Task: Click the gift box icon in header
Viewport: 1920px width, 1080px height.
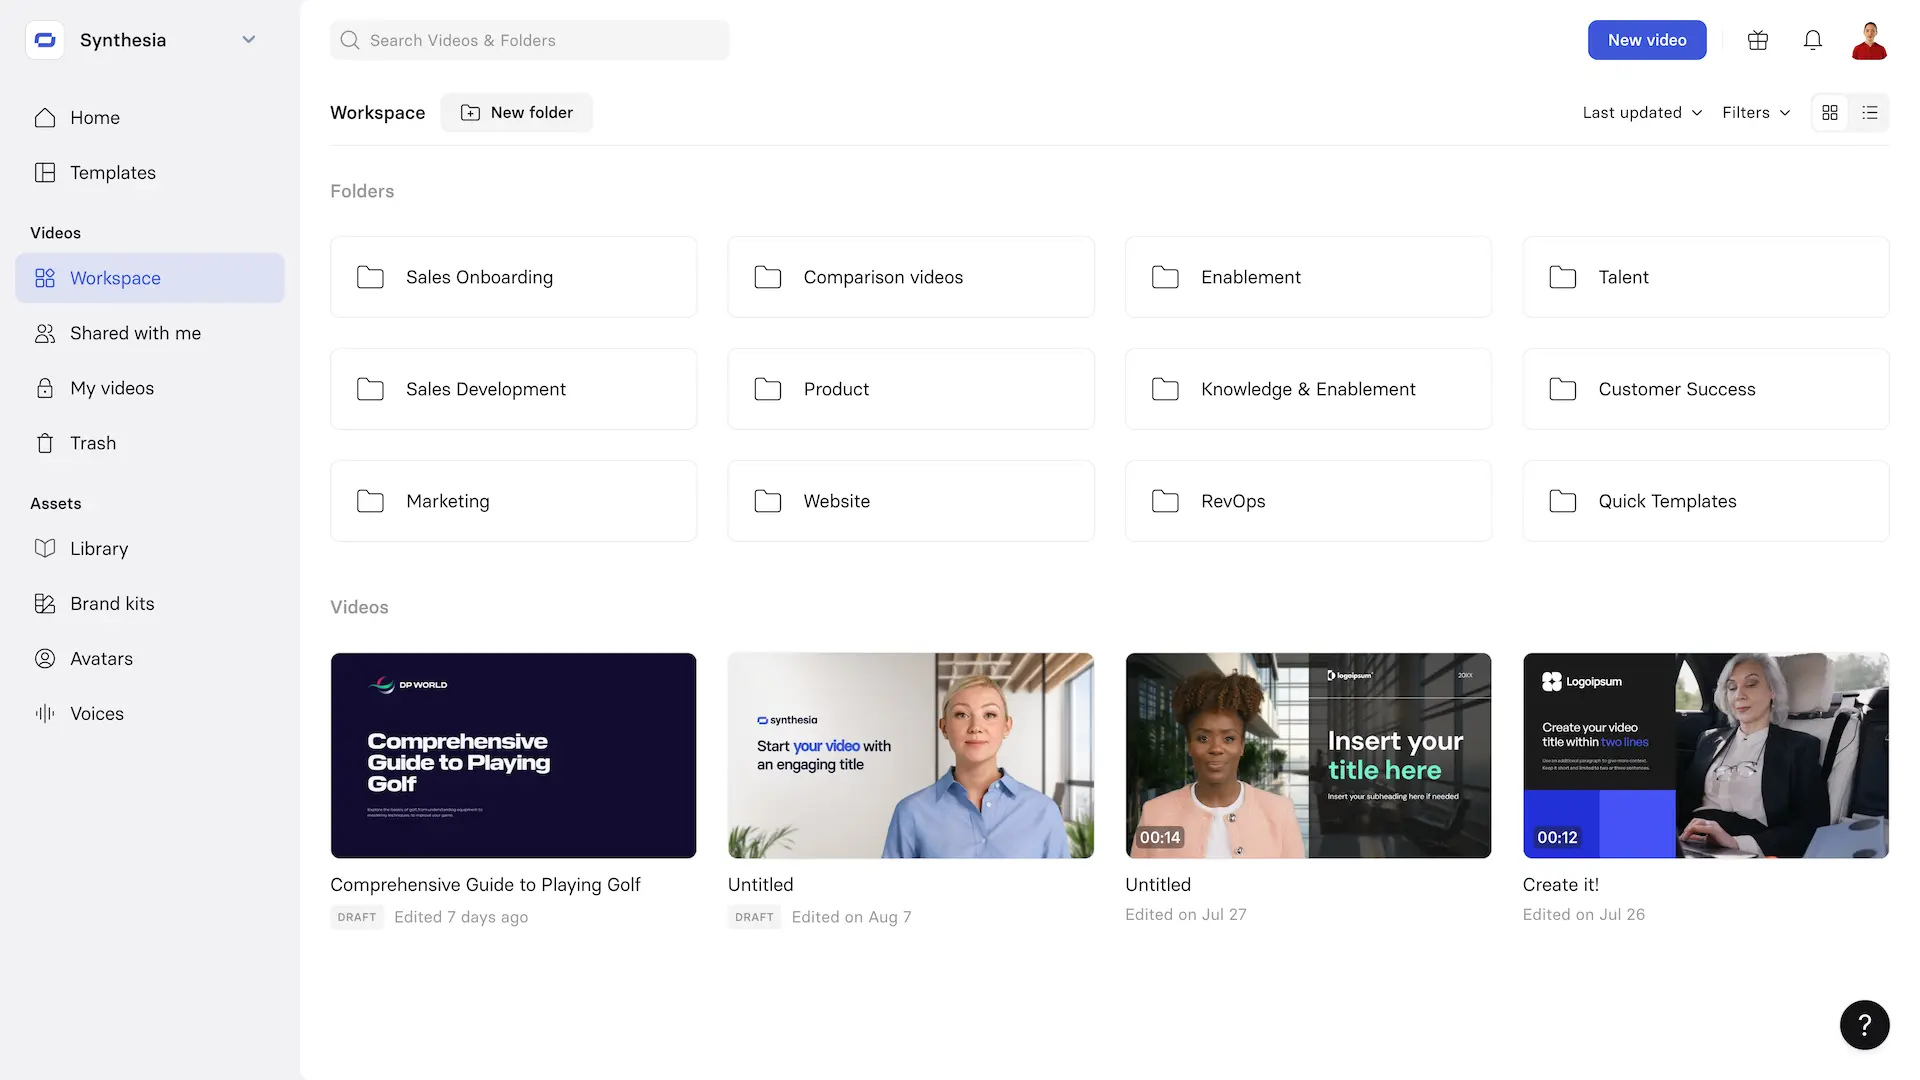Action: pyautogui.click(x=1758, y=40)
